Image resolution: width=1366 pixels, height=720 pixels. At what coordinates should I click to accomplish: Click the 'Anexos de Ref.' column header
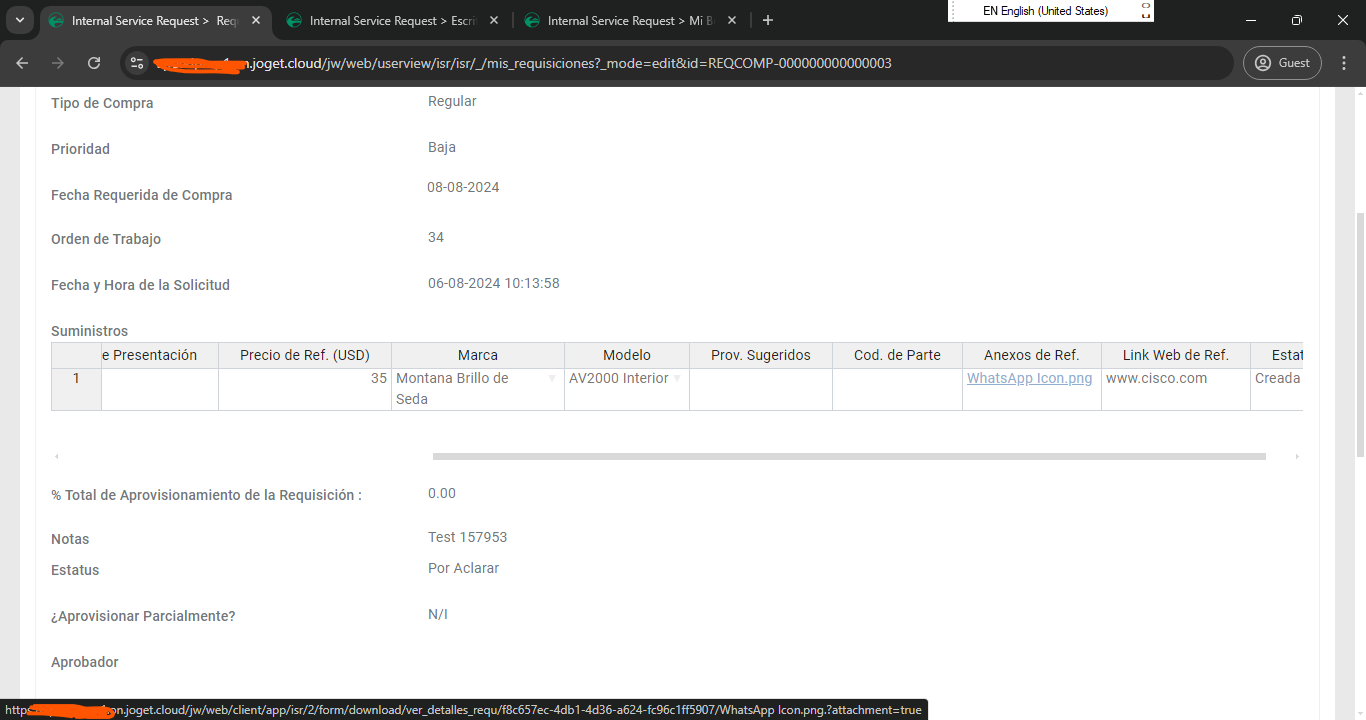tap(1032, 355)
